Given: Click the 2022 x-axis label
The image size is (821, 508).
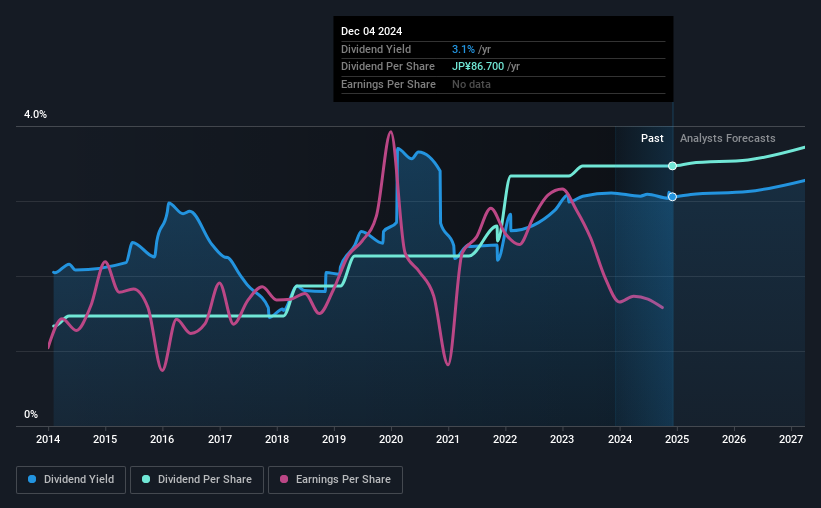Looking at the screenshot, I should coord(505,439).
